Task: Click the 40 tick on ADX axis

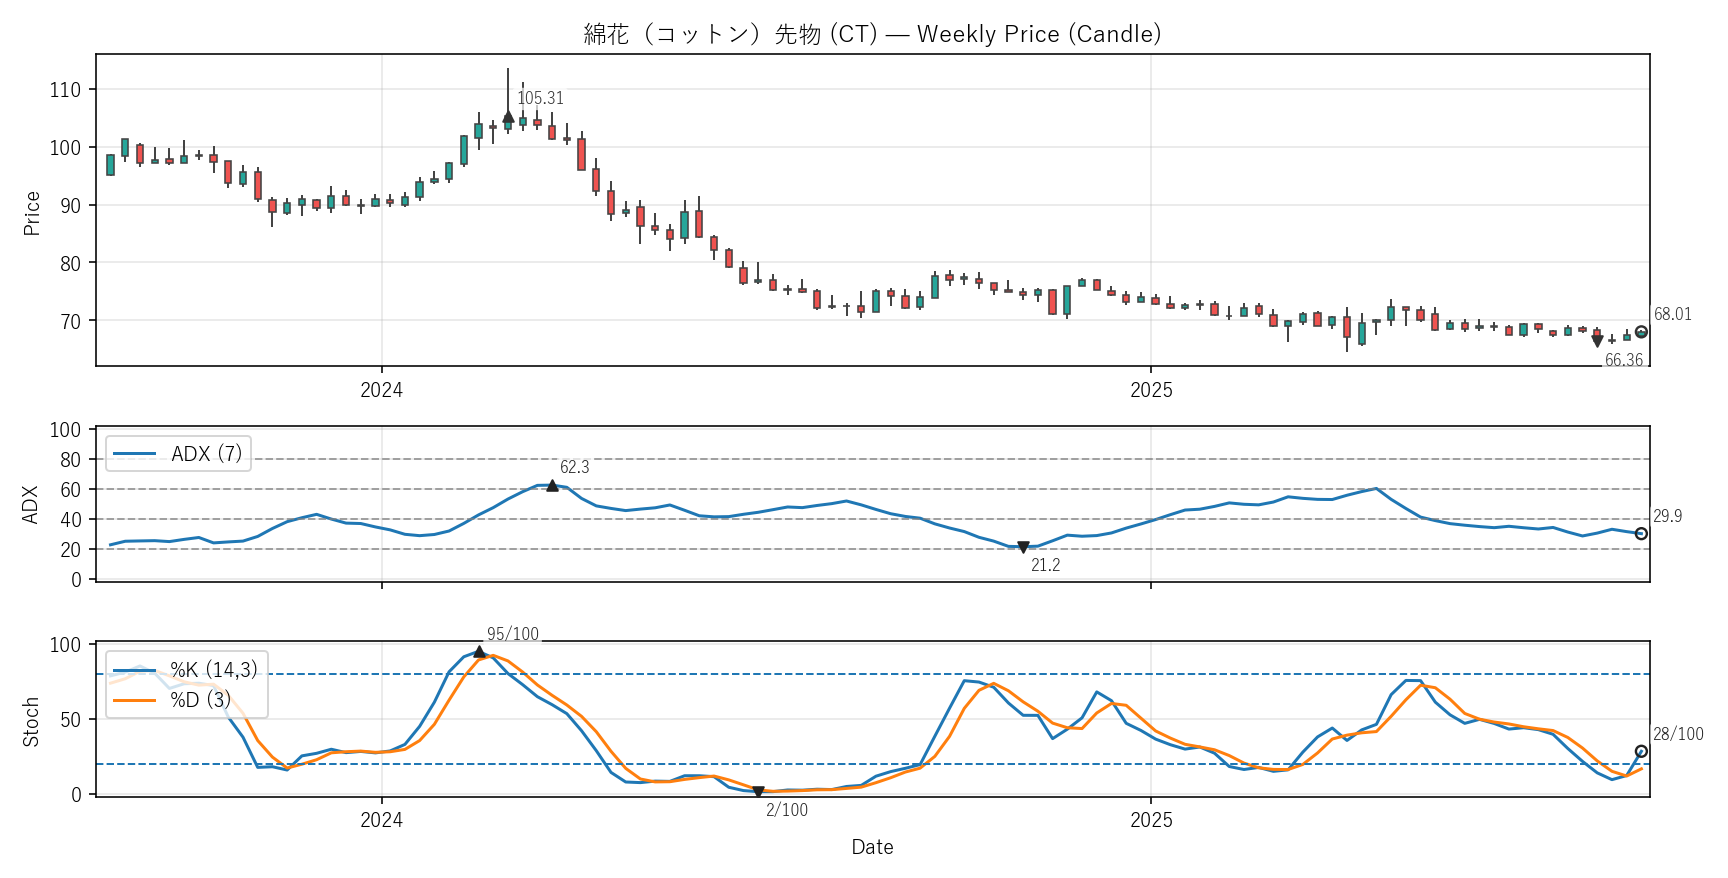Action: [x=70, y=520]
